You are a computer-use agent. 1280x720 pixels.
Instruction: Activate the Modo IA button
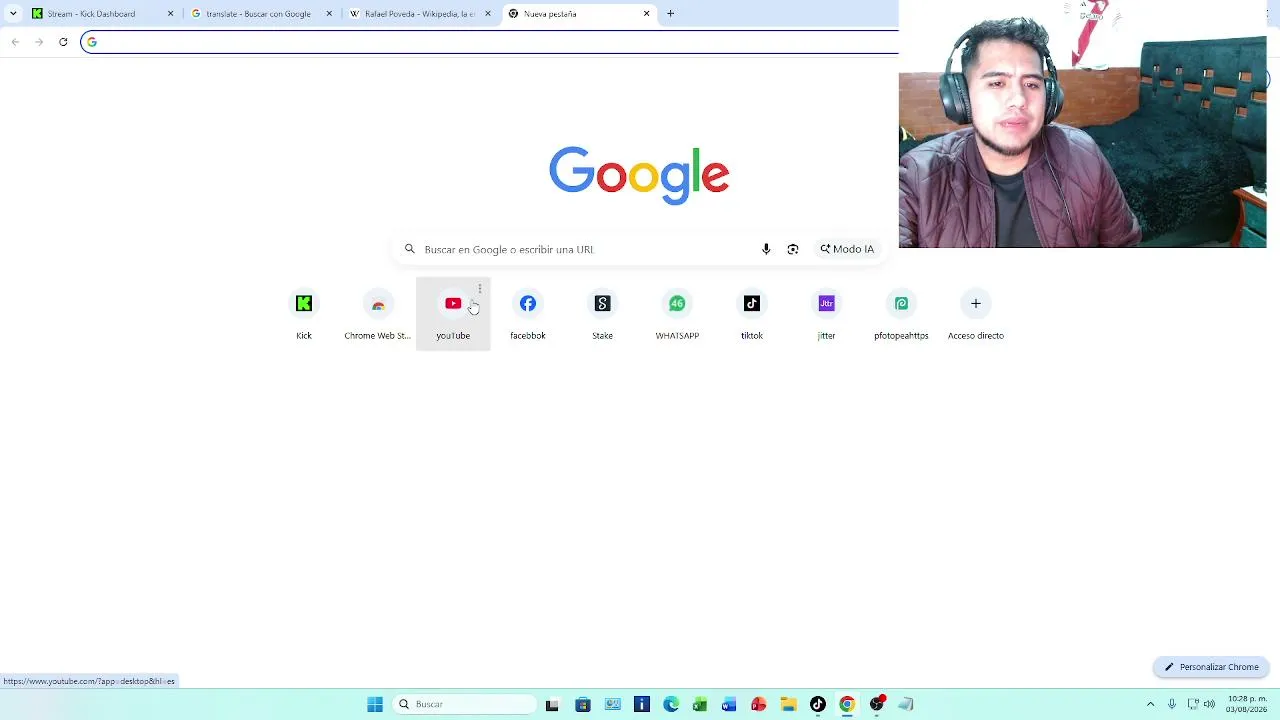tap(847, 249)
